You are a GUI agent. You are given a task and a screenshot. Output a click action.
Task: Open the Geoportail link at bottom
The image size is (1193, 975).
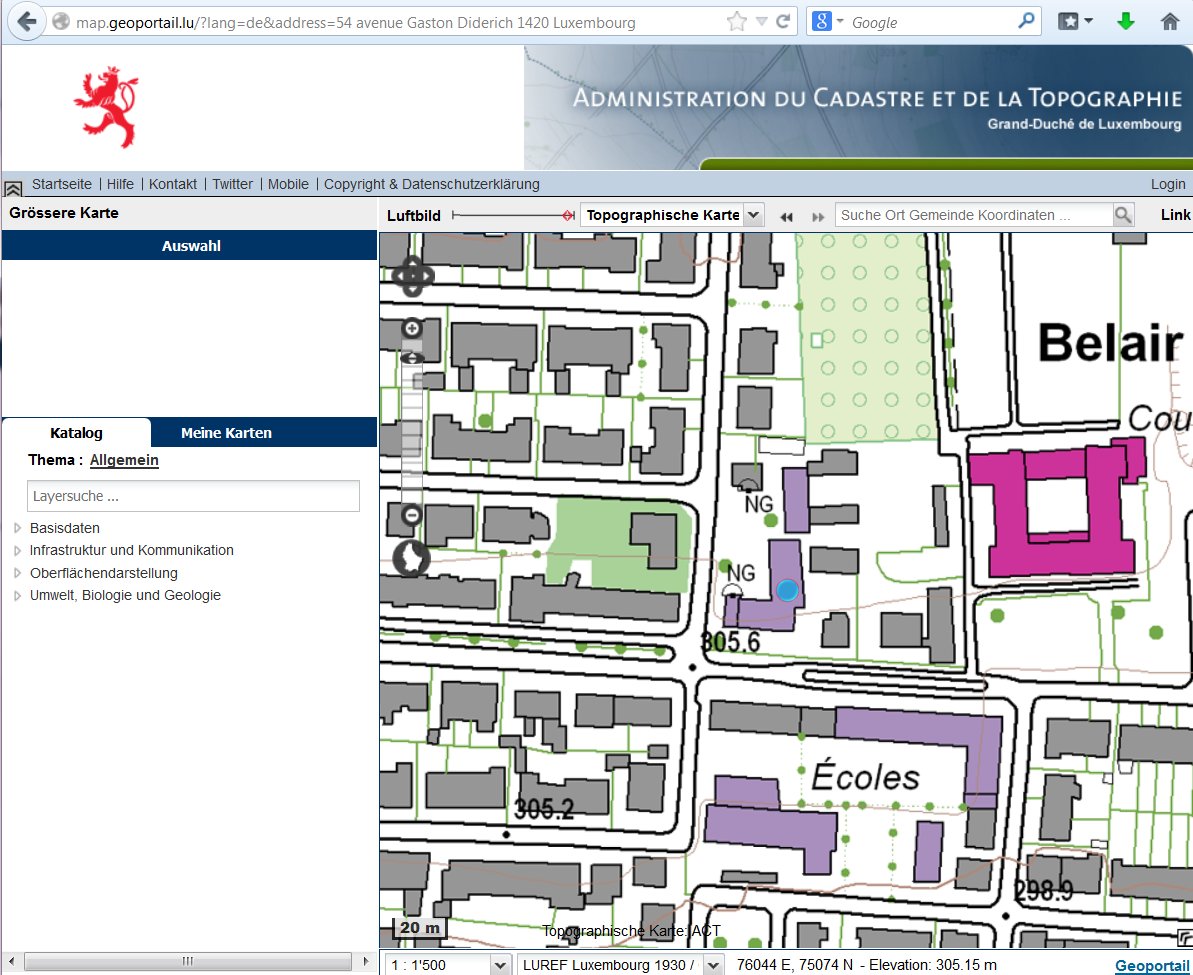tap(1152, 964)
